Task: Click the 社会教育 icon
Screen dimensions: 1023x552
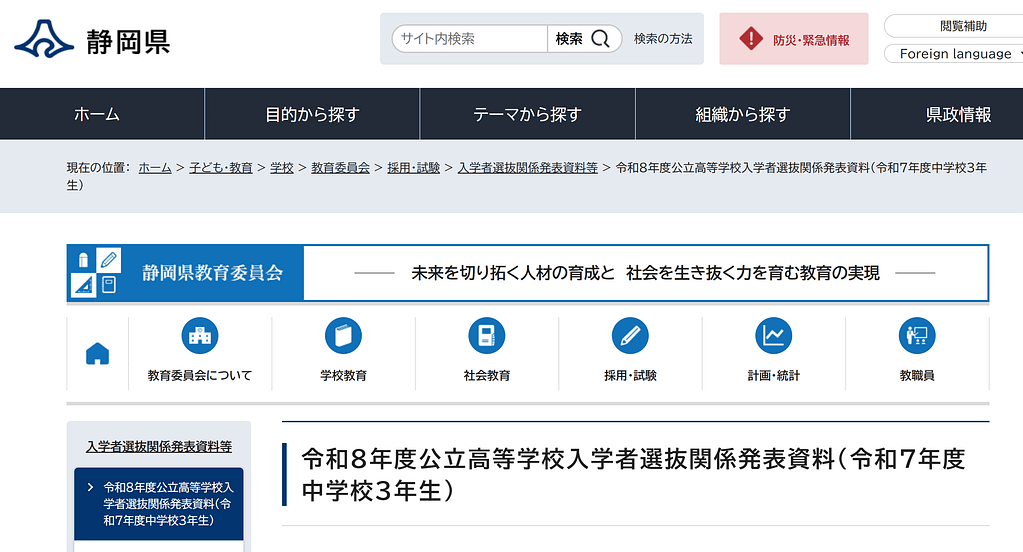Action: [487, 336]
